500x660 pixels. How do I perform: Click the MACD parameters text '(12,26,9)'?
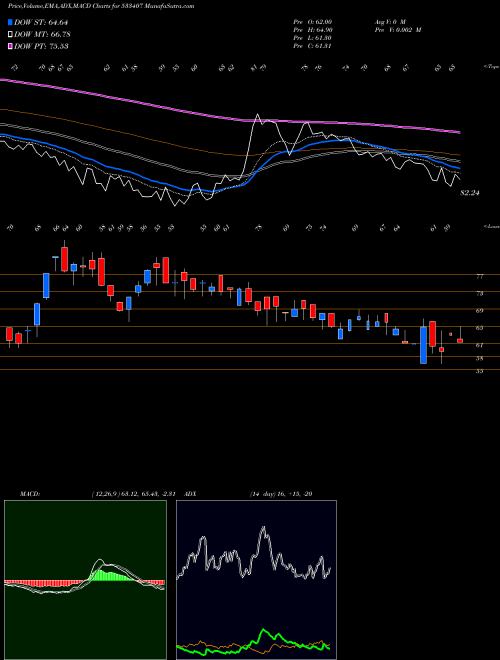click(106, 494)
